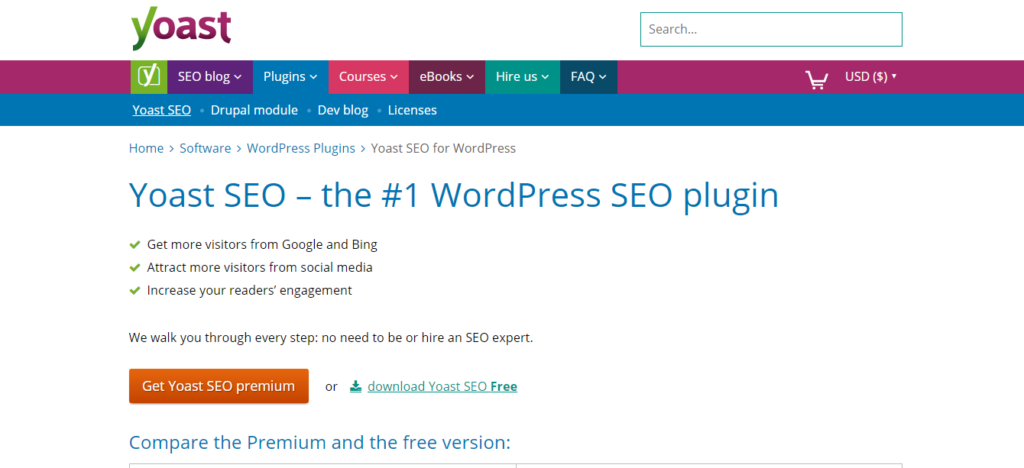Image resolution: width=1024 pixels, height=468 pixels.
Task: Select the Yoast SEO submenu item
Action: coord(161,110)
